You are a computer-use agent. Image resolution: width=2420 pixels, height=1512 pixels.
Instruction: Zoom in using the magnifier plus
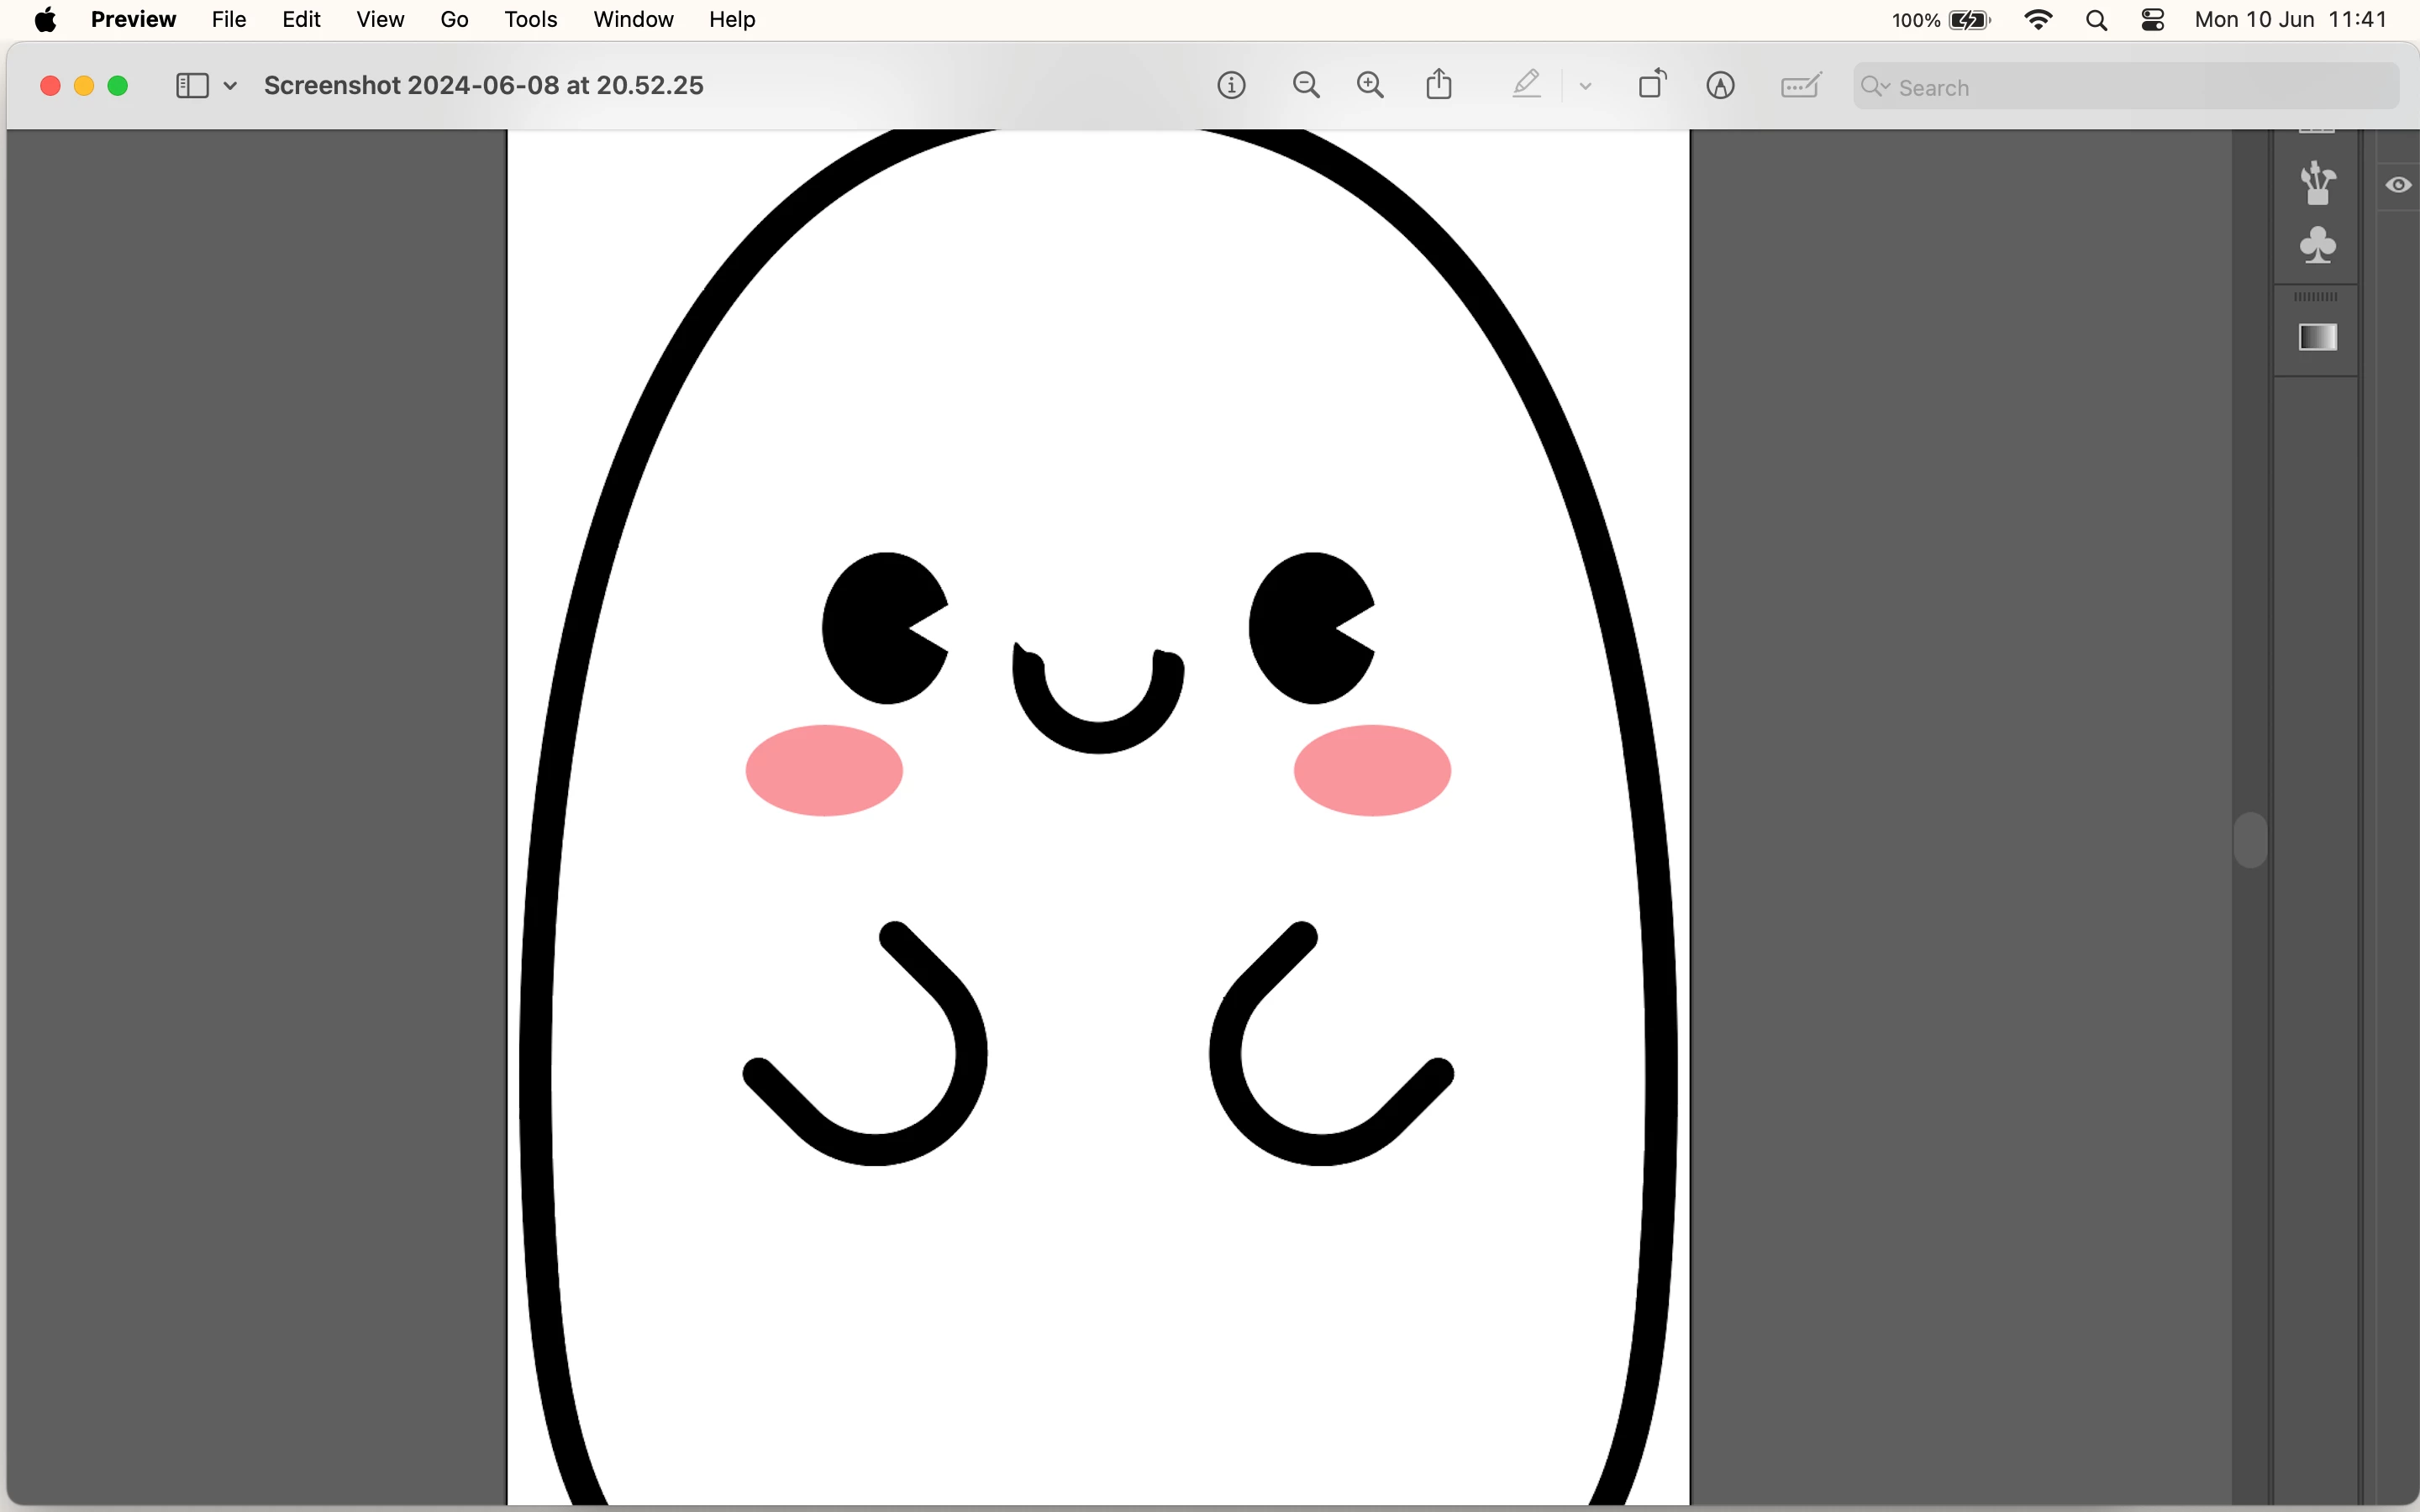click(x=1370, y=86)
